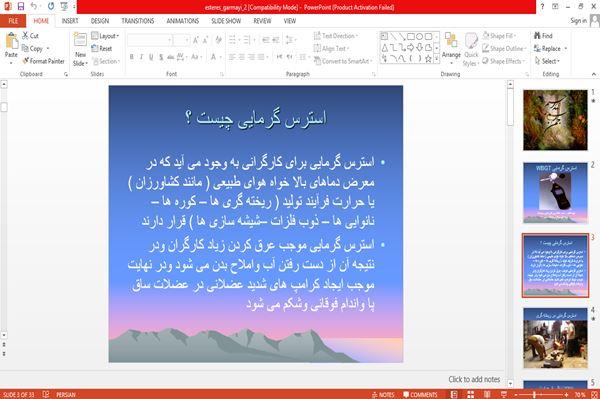The image size is (600, 399).
Task: Expand Shape Fill dropdown
Action: coord(499,36)
